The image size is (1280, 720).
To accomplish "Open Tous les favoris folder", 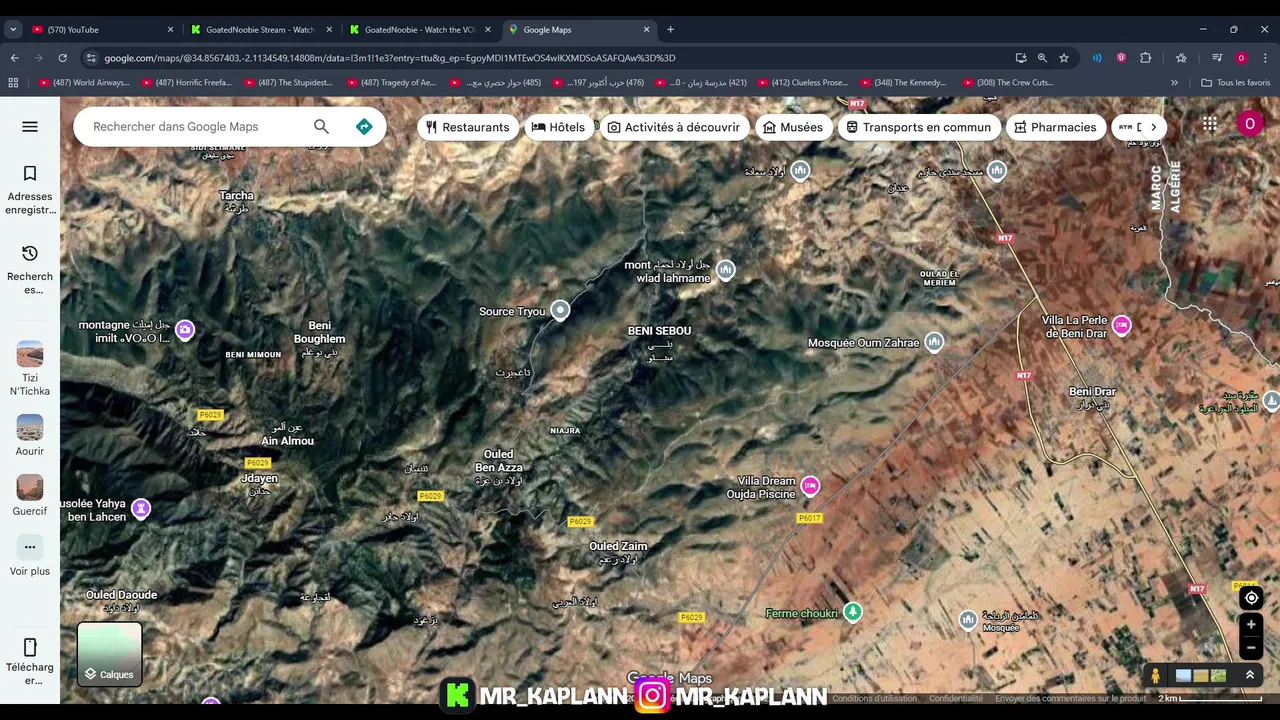I will (x=1236, y=83).
